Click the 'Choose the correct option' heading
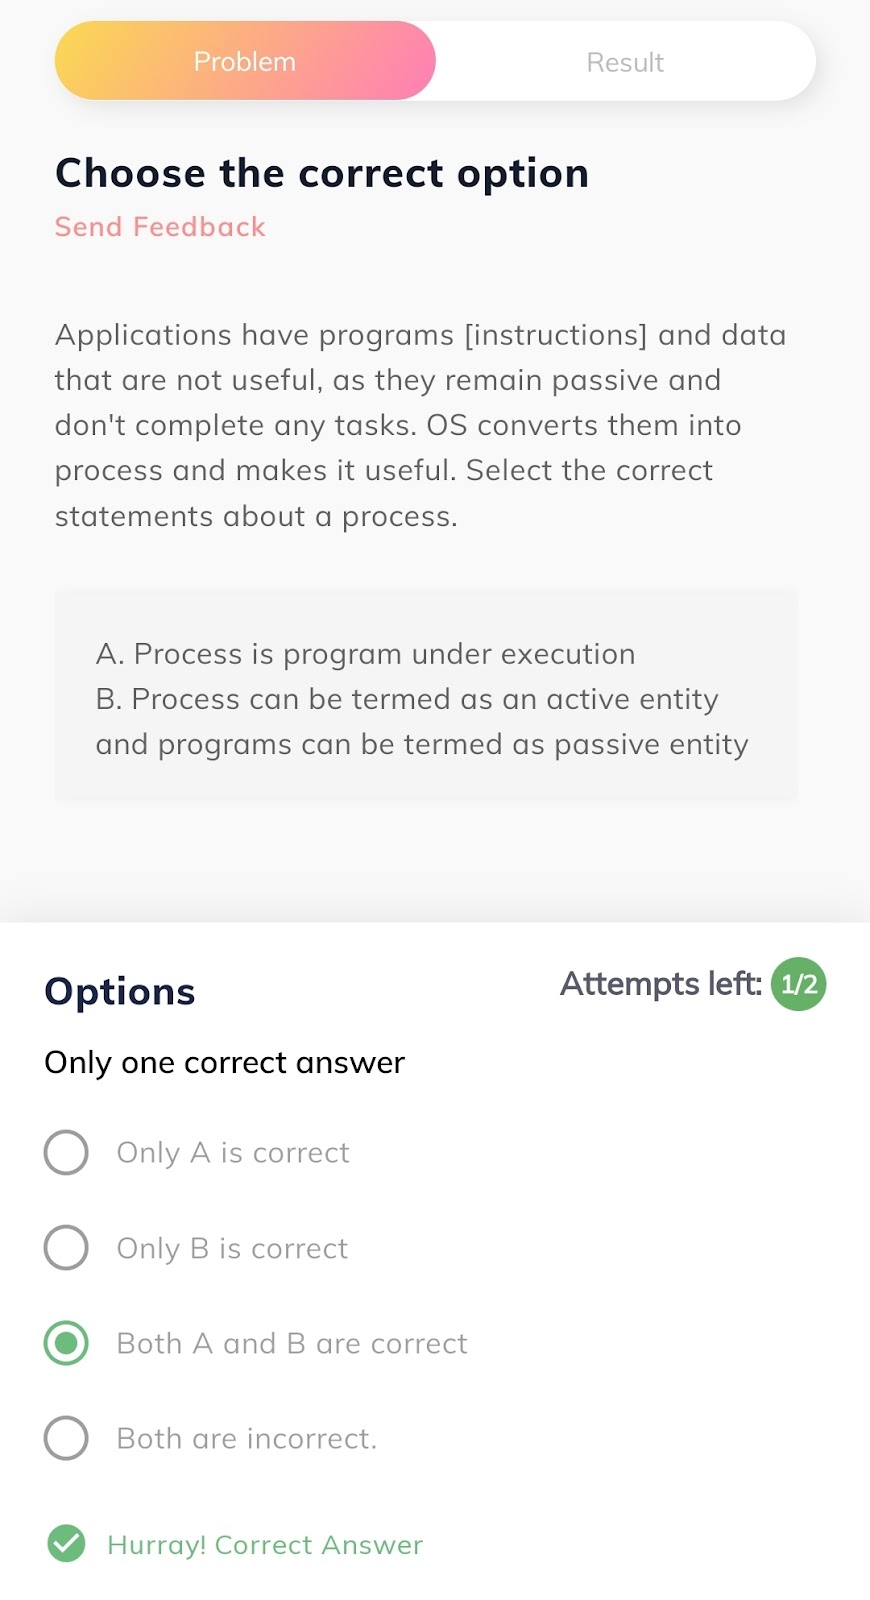The image size is (870, 1600). [322, 173]
